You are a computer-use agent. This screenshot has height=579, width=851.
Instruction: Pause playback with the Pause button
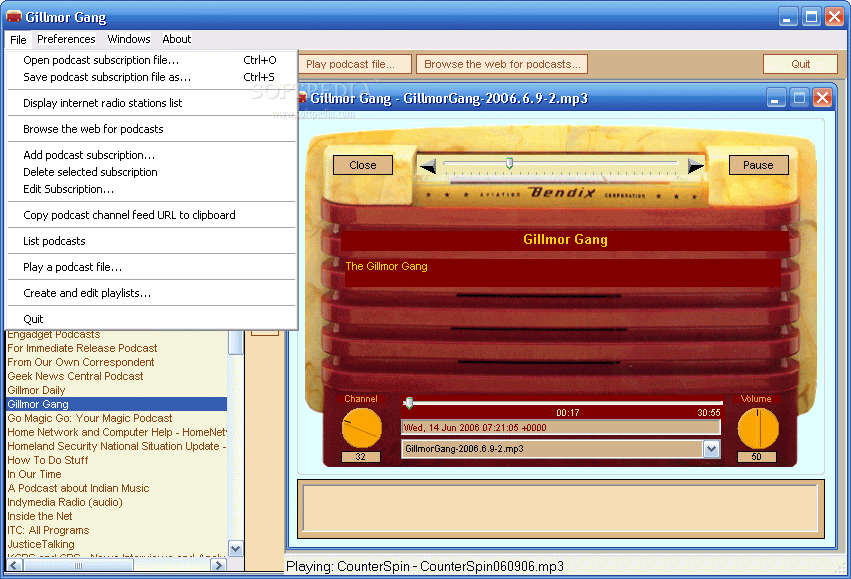click(x=758, y=165)
